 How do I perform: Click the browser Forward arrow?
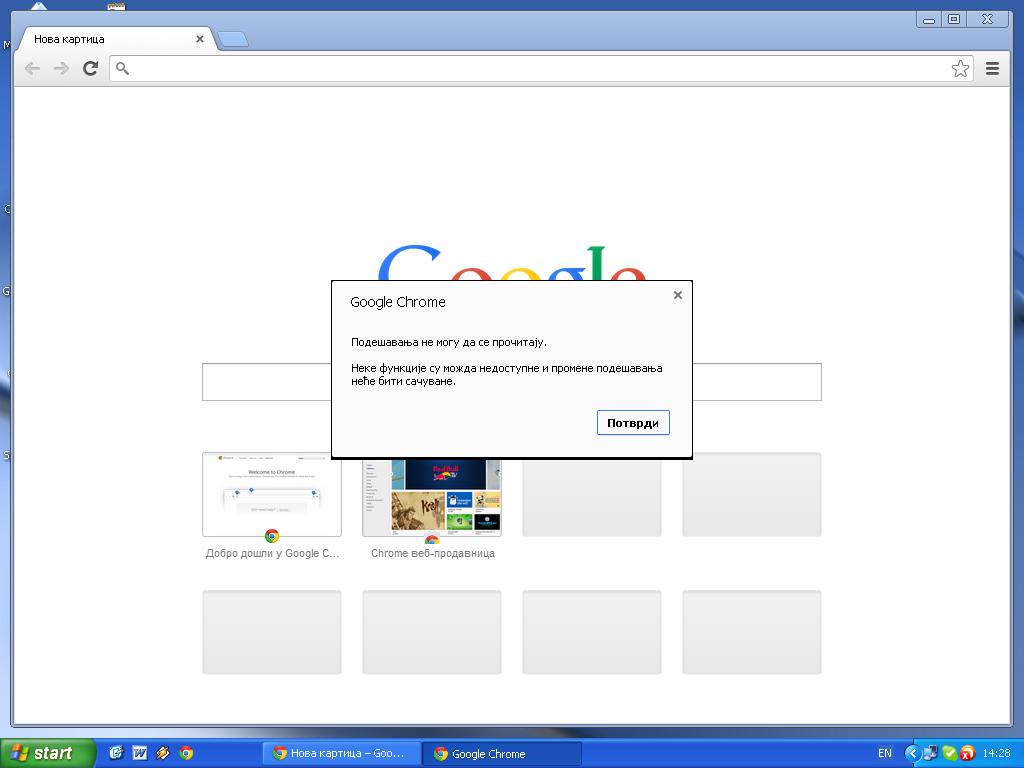coord(61,69)
